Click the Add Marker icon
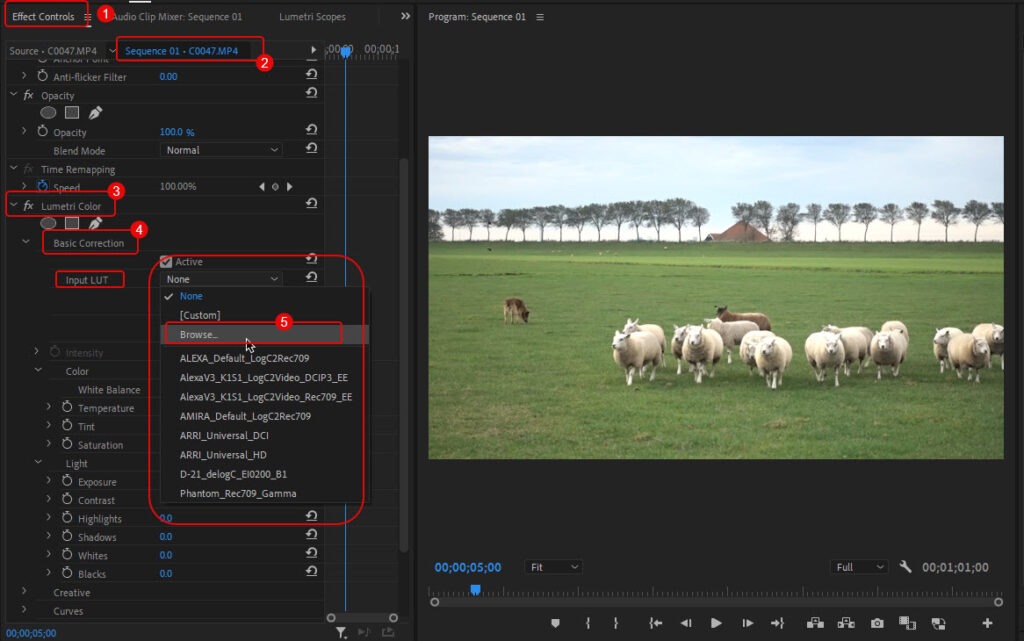 (x=557, y=623)
